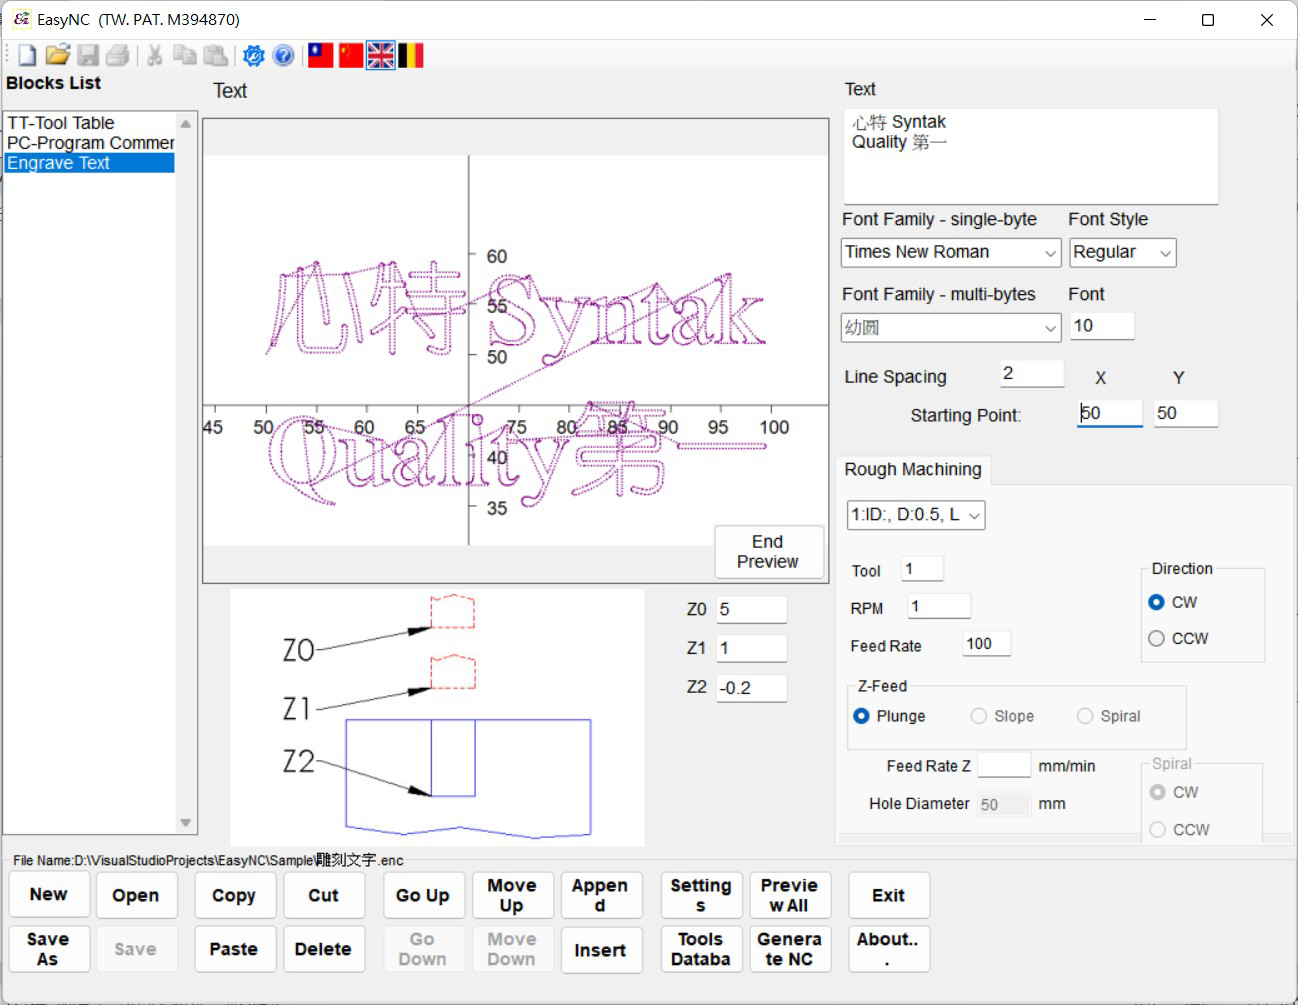Screen dimensions: 1298x1005
Task: Switch to the Rough Machining tab
Action: (913, 469)
